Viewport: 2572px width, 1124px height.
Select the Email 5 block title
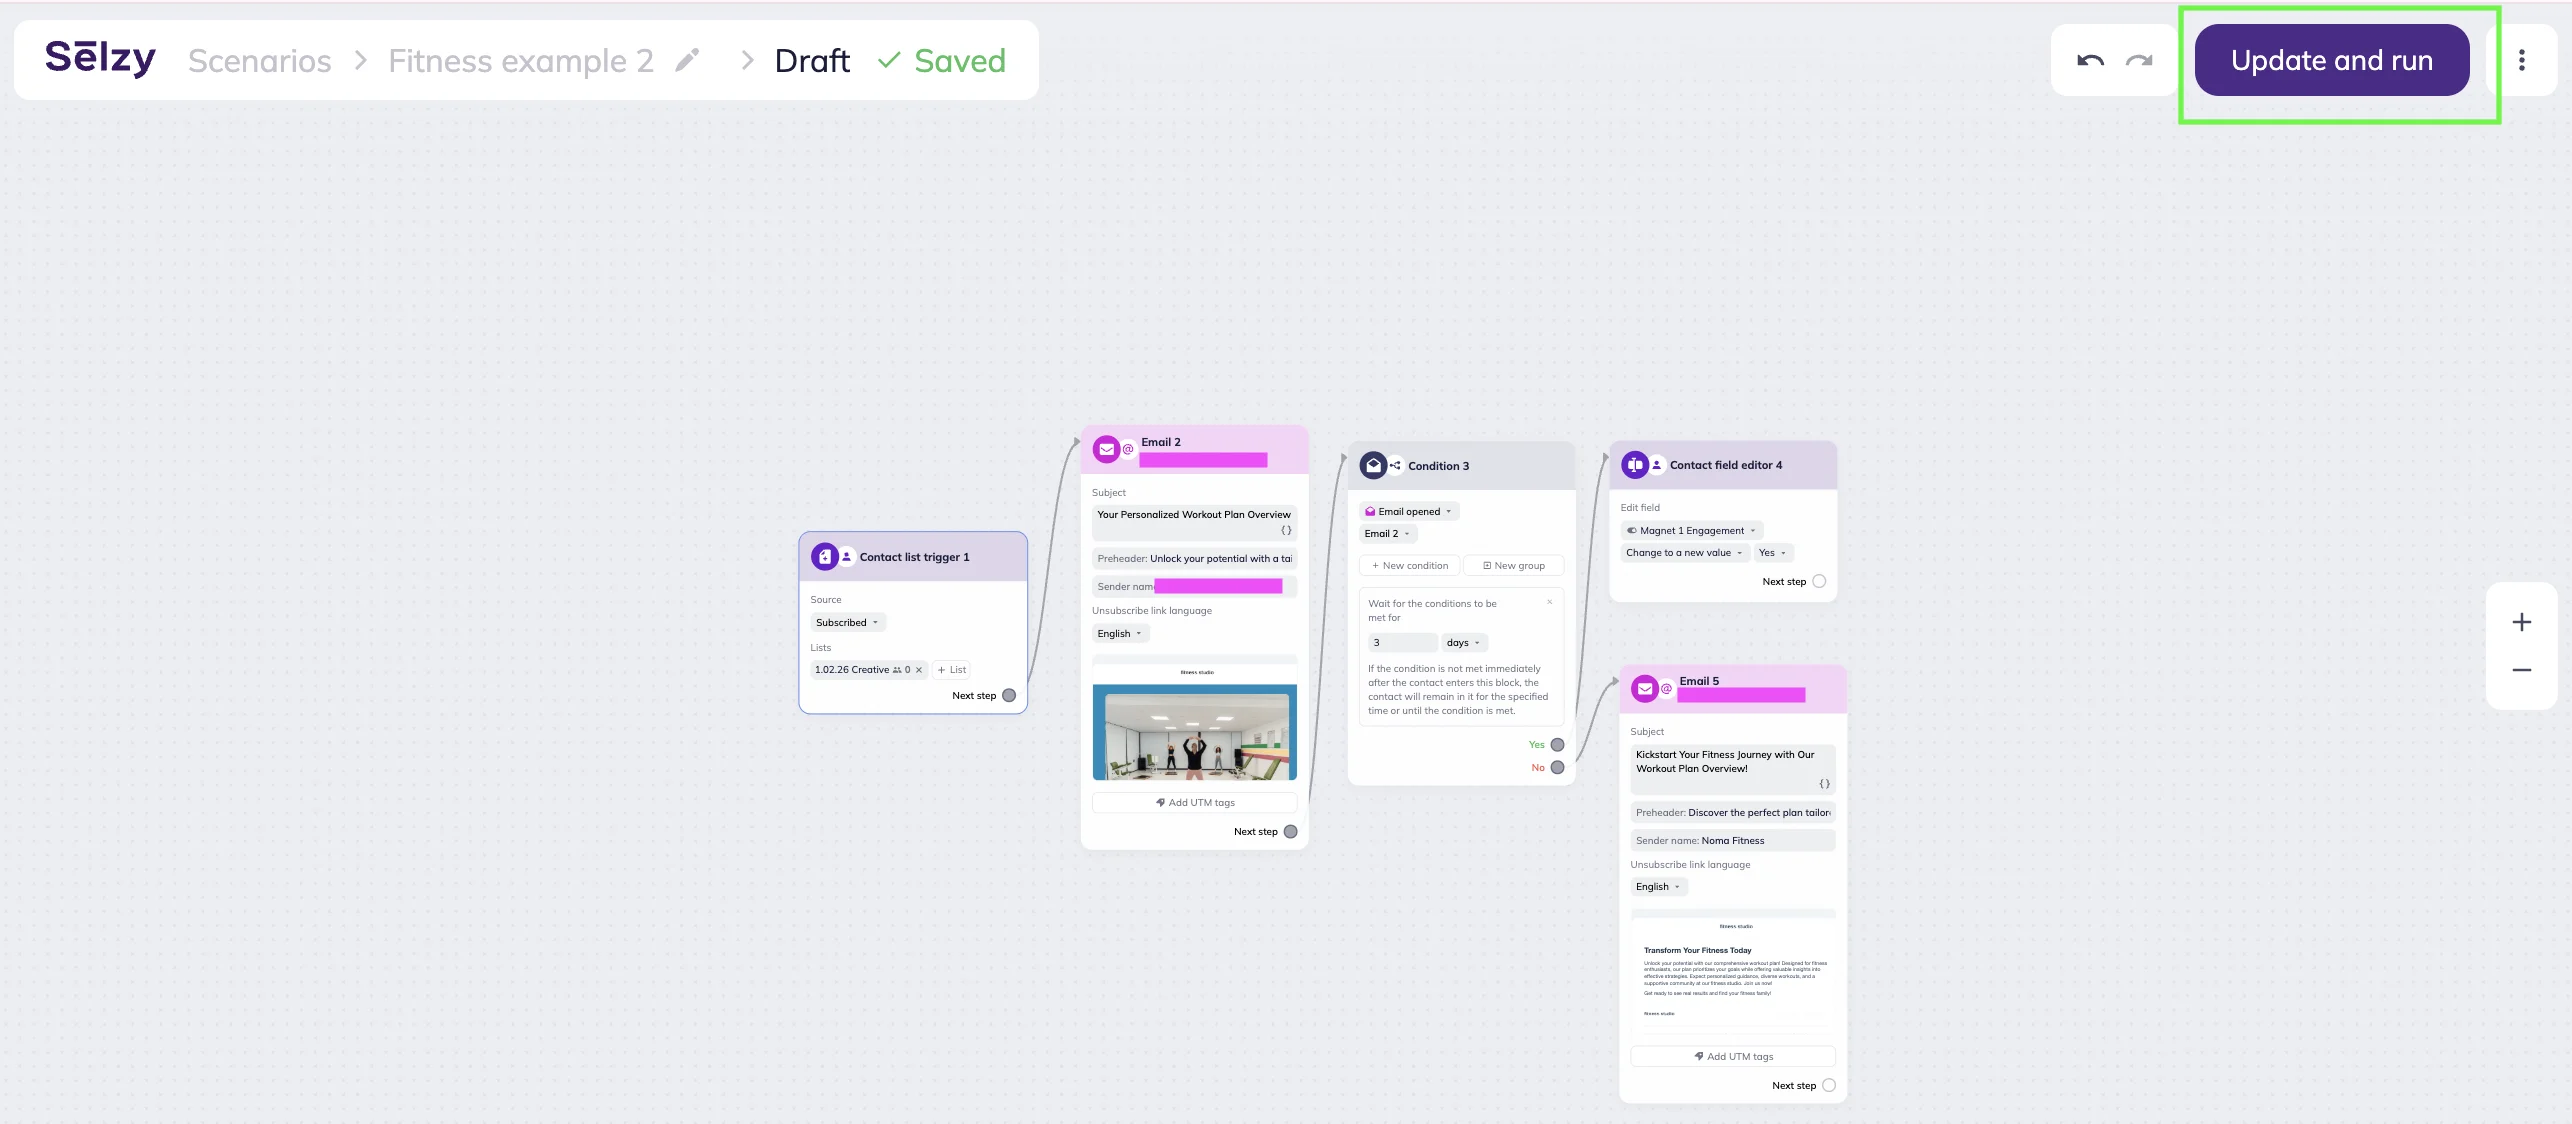(x=1699, y=681)
